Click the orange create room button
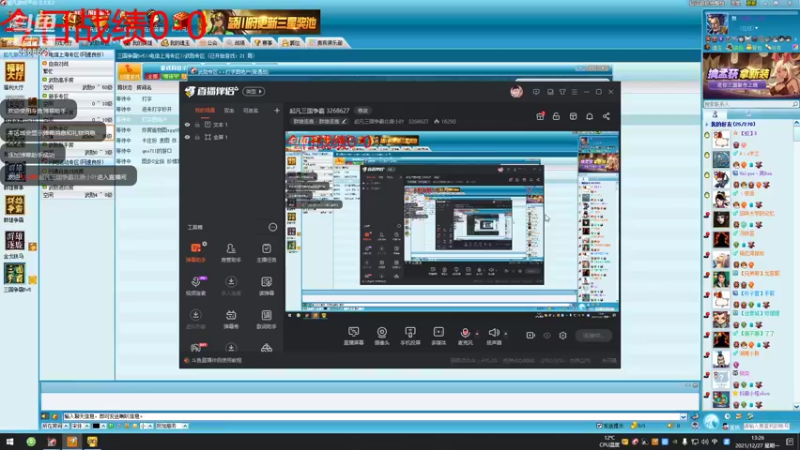 point(129,72)
